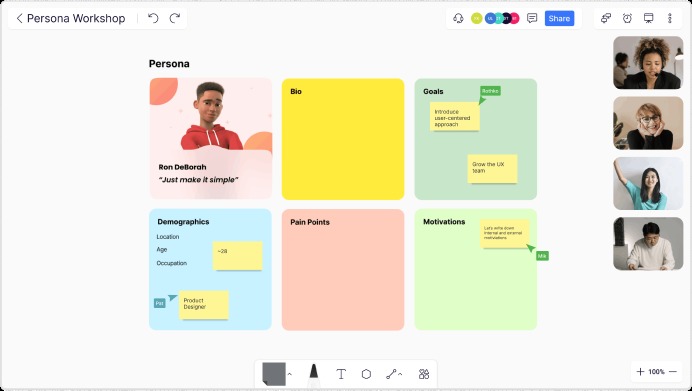The image size is (692, 391).
Task: Click the undo arrow
Action: pos(153,18)
